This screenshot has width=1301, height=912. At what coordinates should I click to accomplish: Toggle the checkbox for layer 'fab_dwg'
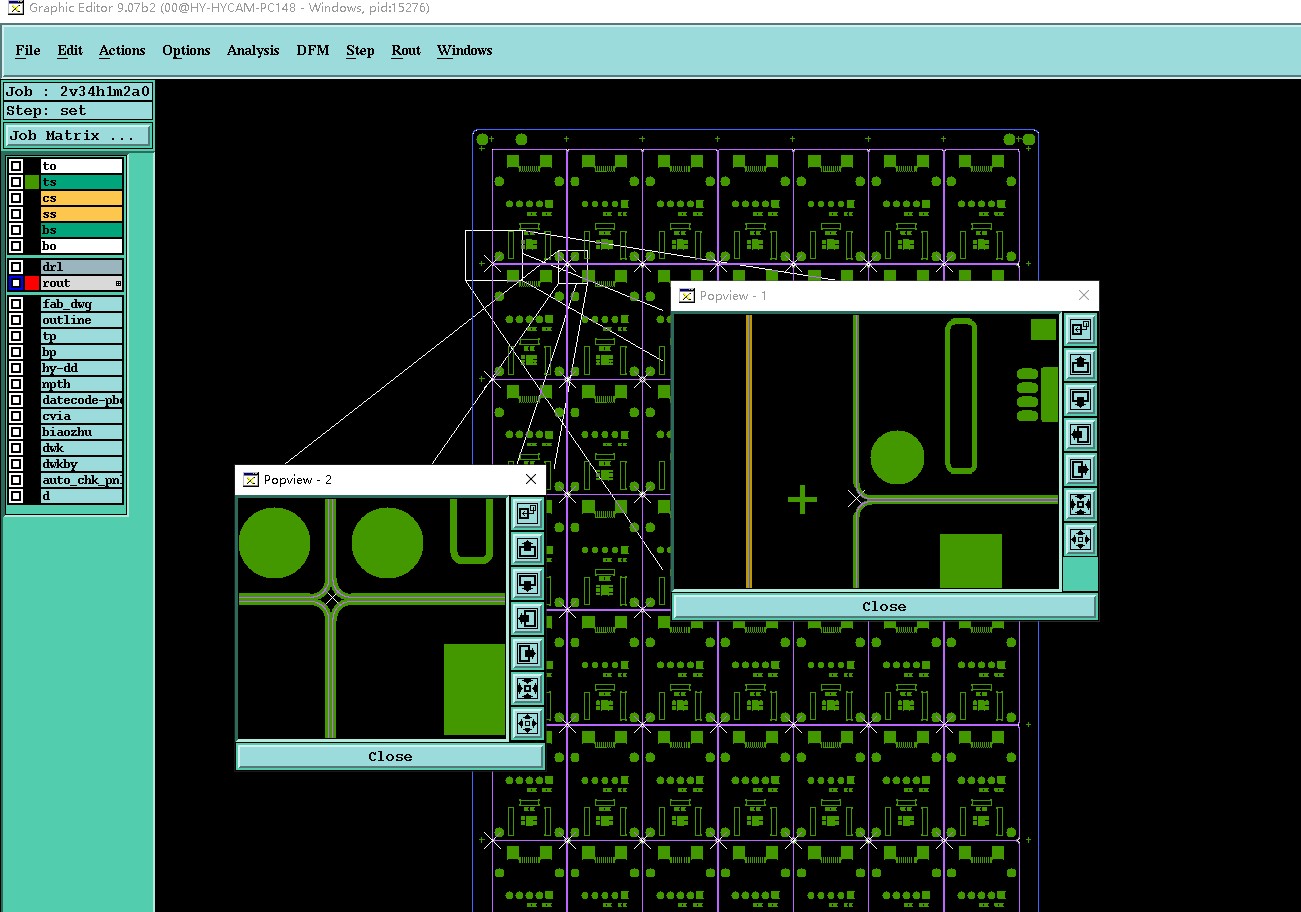(x=16, y=304)
